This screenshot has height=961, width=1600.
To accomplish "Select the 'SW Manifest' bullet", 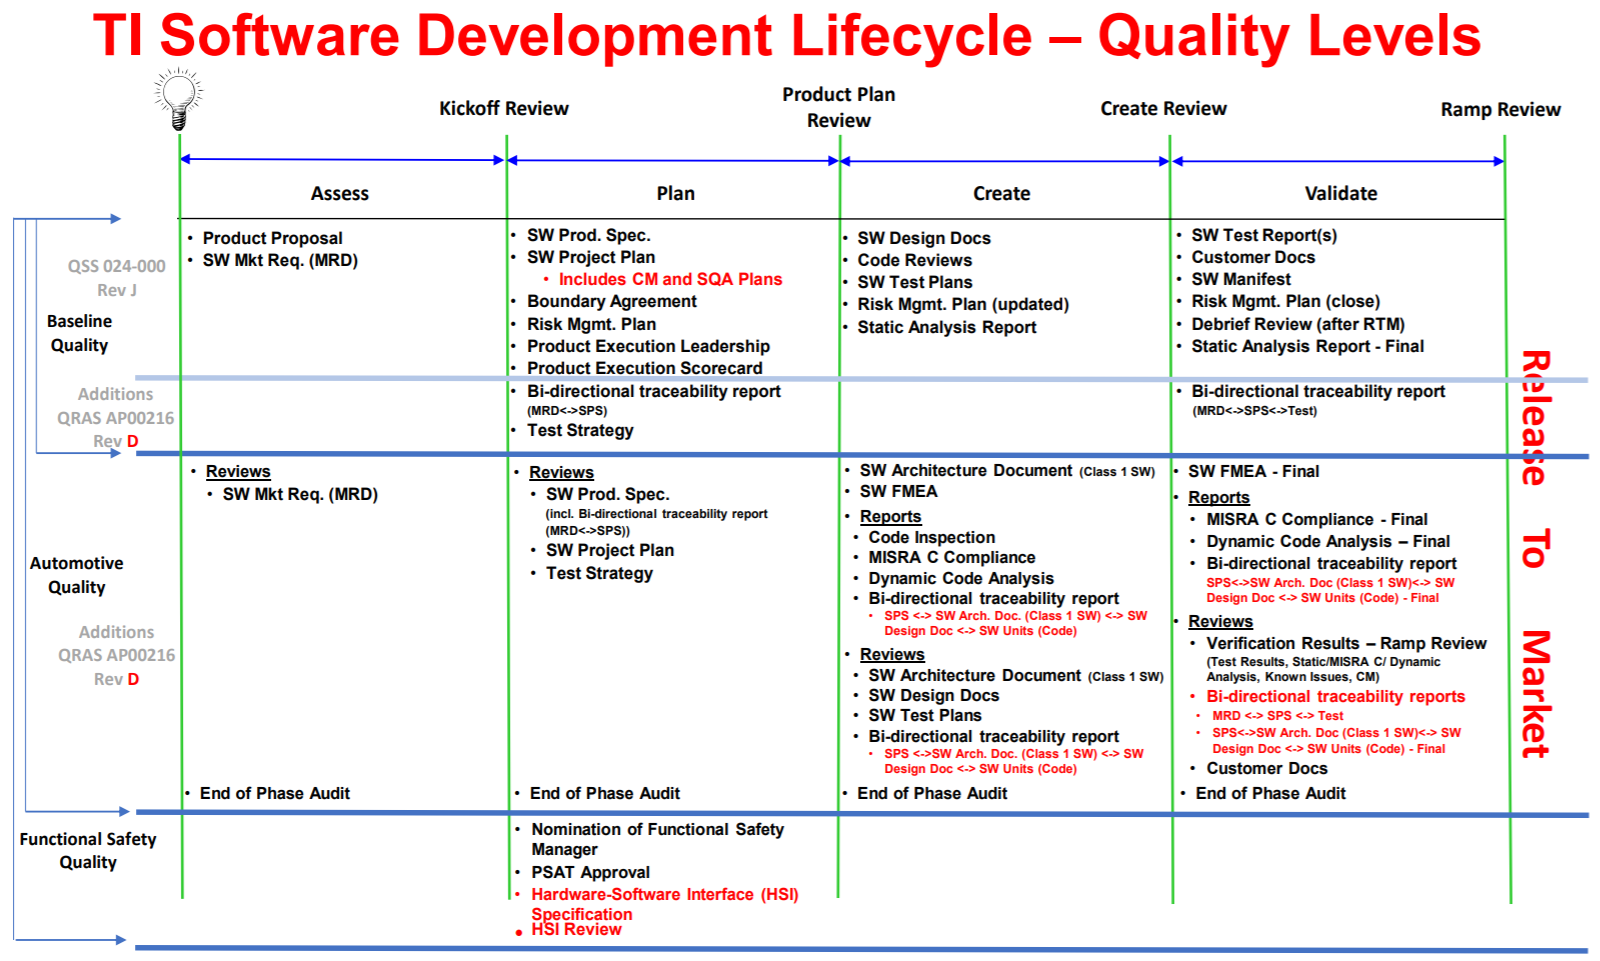I will tap(1241, 279).
